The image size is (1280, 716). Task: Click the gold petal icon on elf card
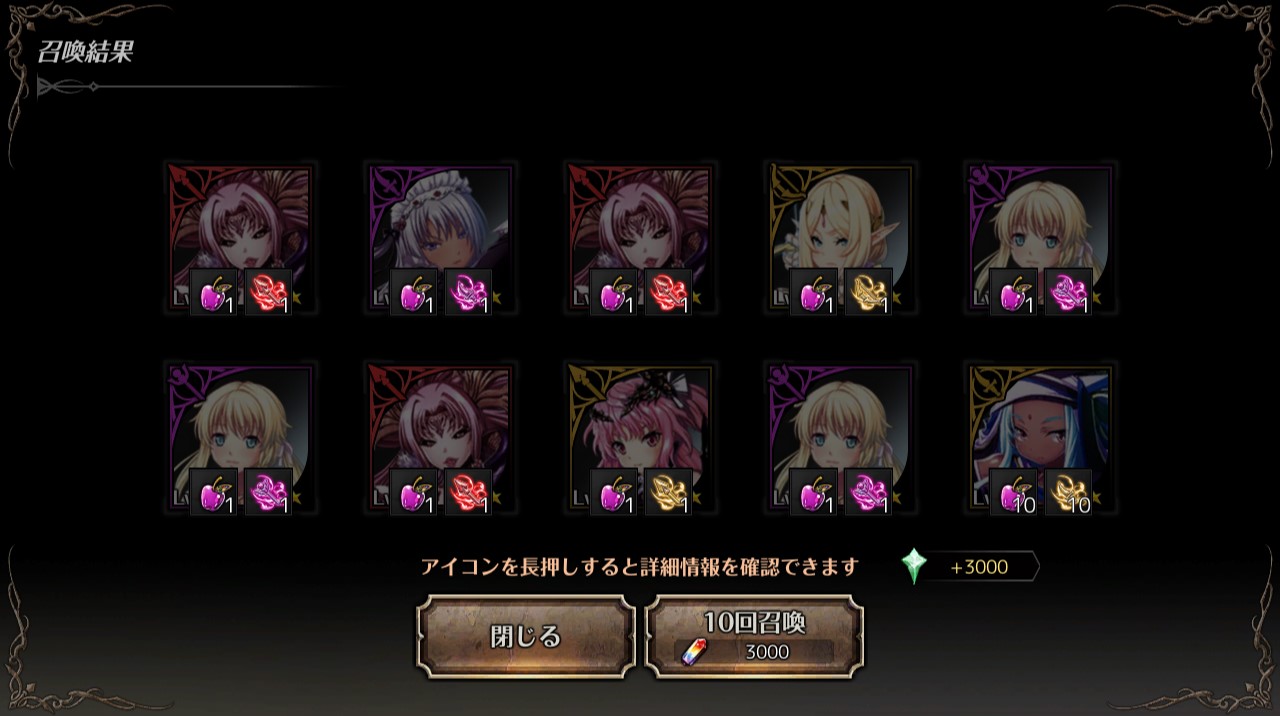click(x=869, y=292)
